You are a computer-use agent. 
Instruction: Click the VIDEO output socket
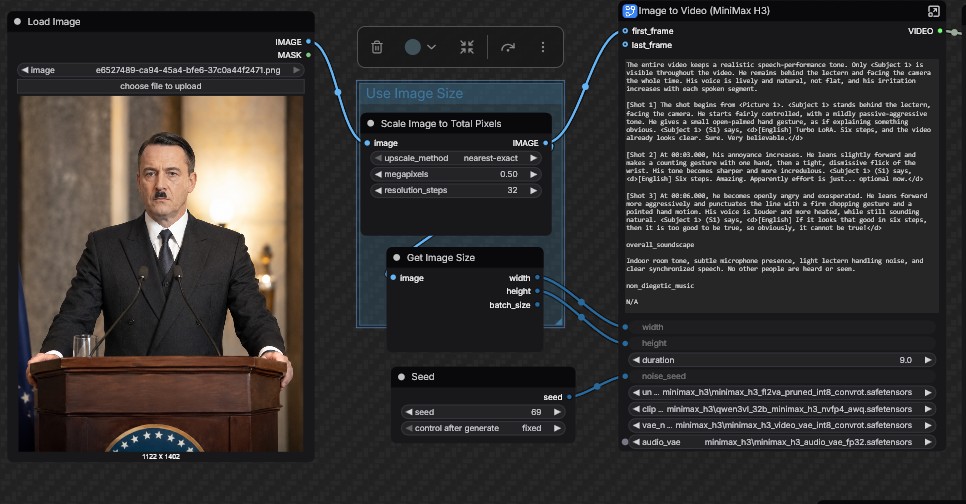click(940, 31)
